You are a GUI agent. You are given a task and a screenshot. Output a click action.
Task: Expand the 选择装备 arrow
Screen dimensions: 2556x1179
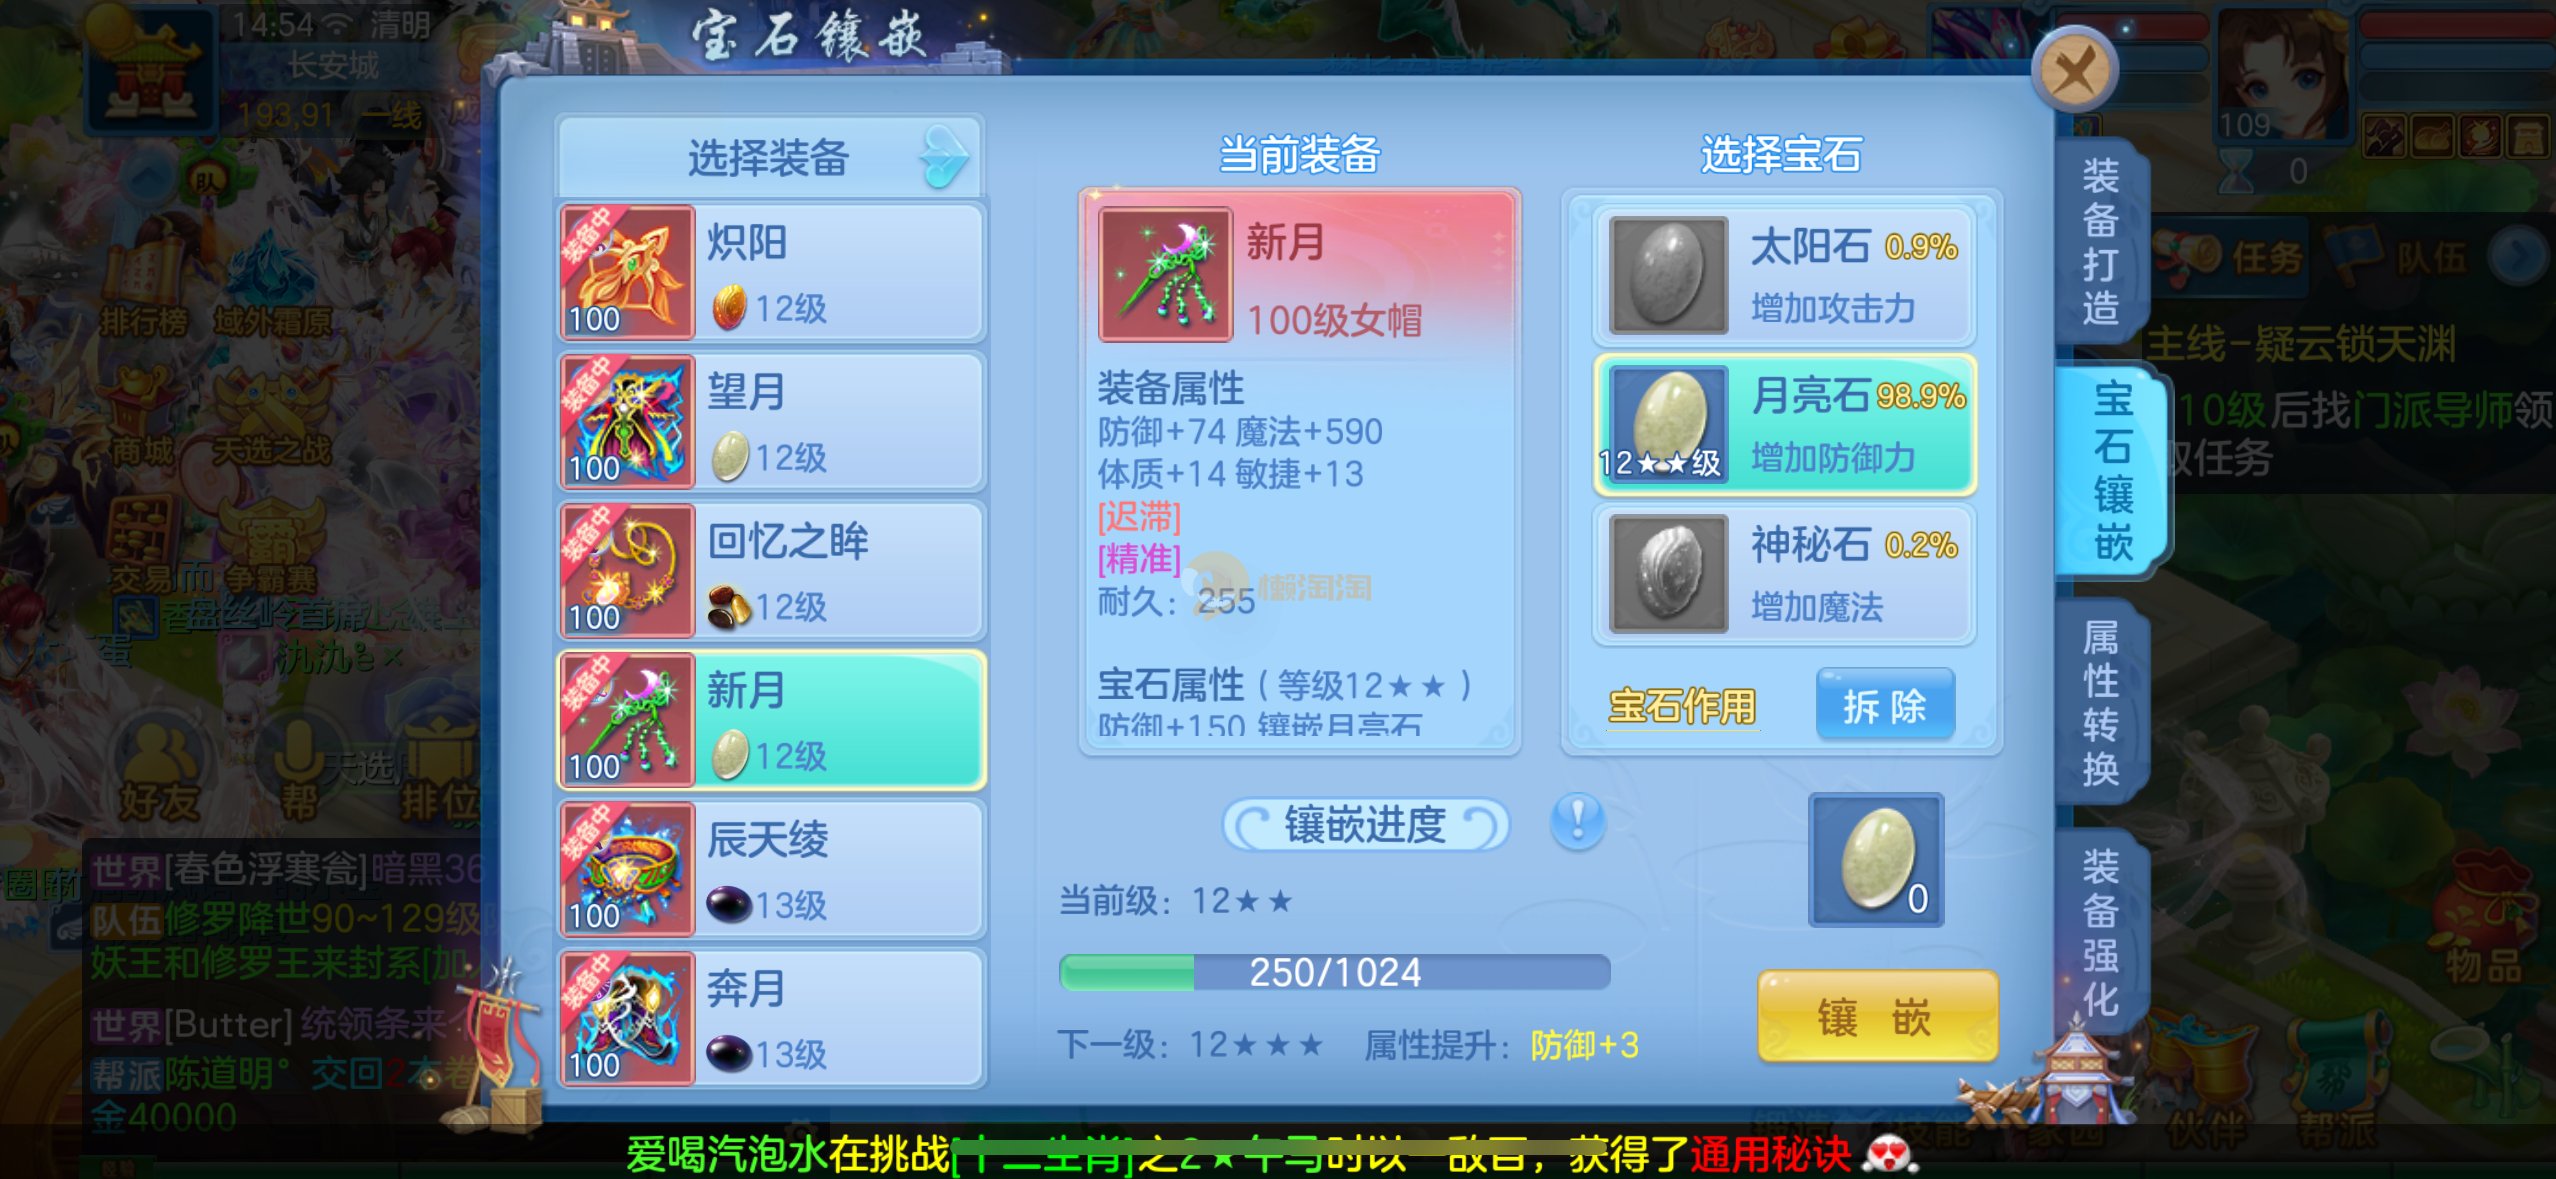pyautogui.click(x=945, y=157)
